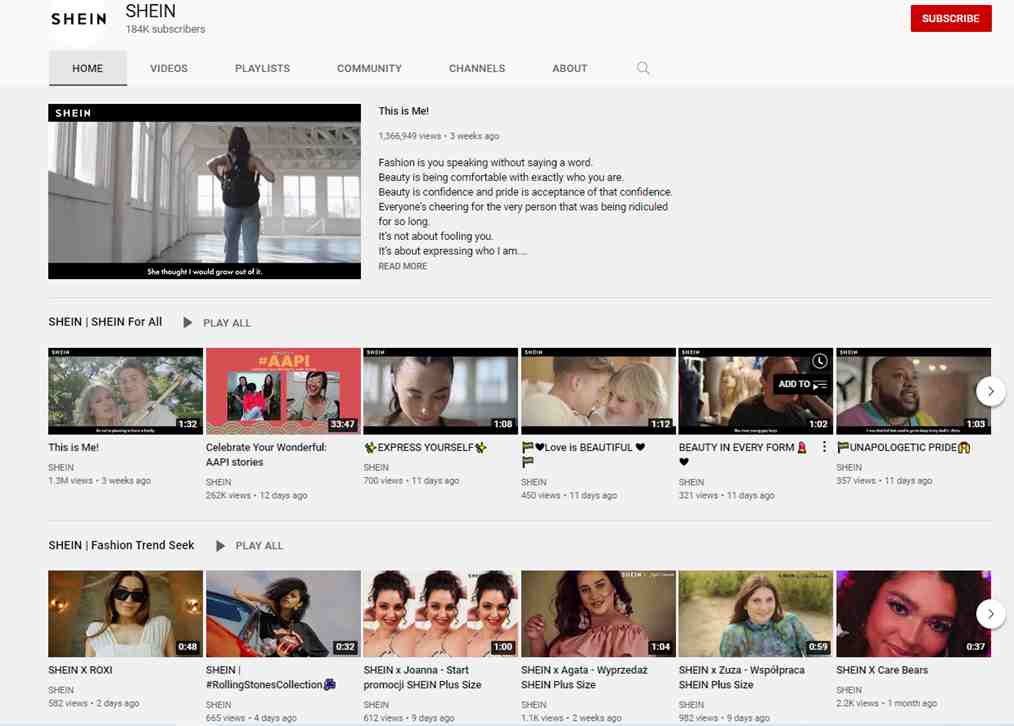
Task: Open the featured 'This is Me!' video title
Action: pos(404,111)
